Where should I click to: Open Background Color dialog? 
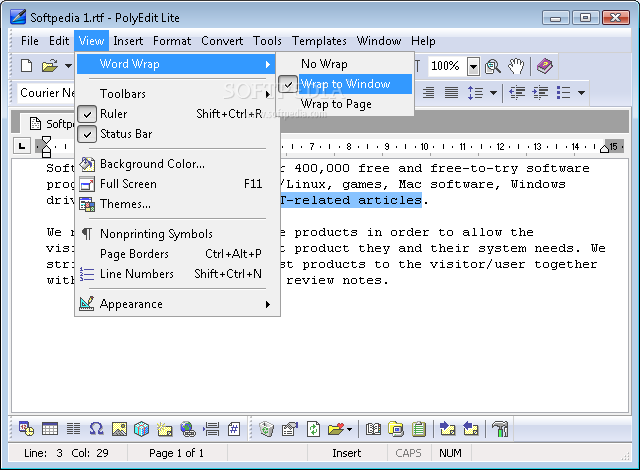coord(175,164)
